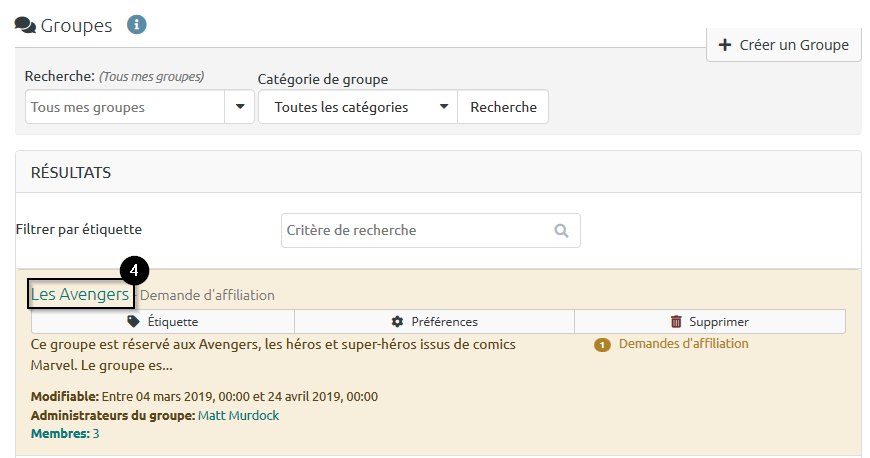The height and width of the screenshot is (458, 870).
Task: Click the Les Avengers group description text
Action: 273,353
